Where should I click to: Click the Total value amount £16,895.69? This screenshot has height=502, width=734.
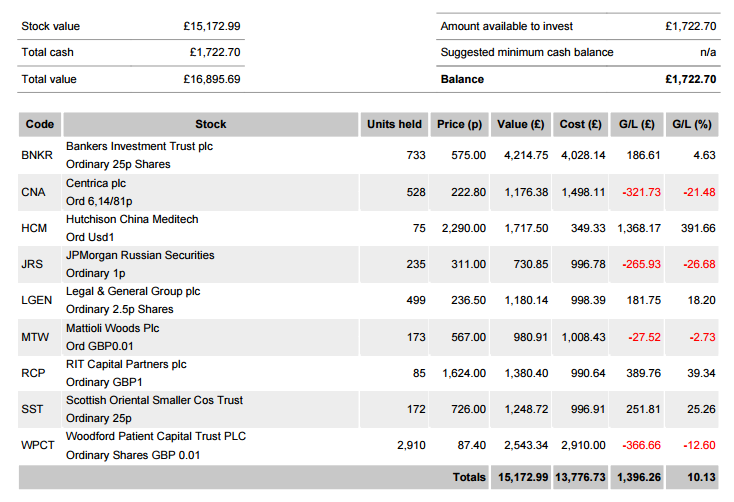click(212, 79)
